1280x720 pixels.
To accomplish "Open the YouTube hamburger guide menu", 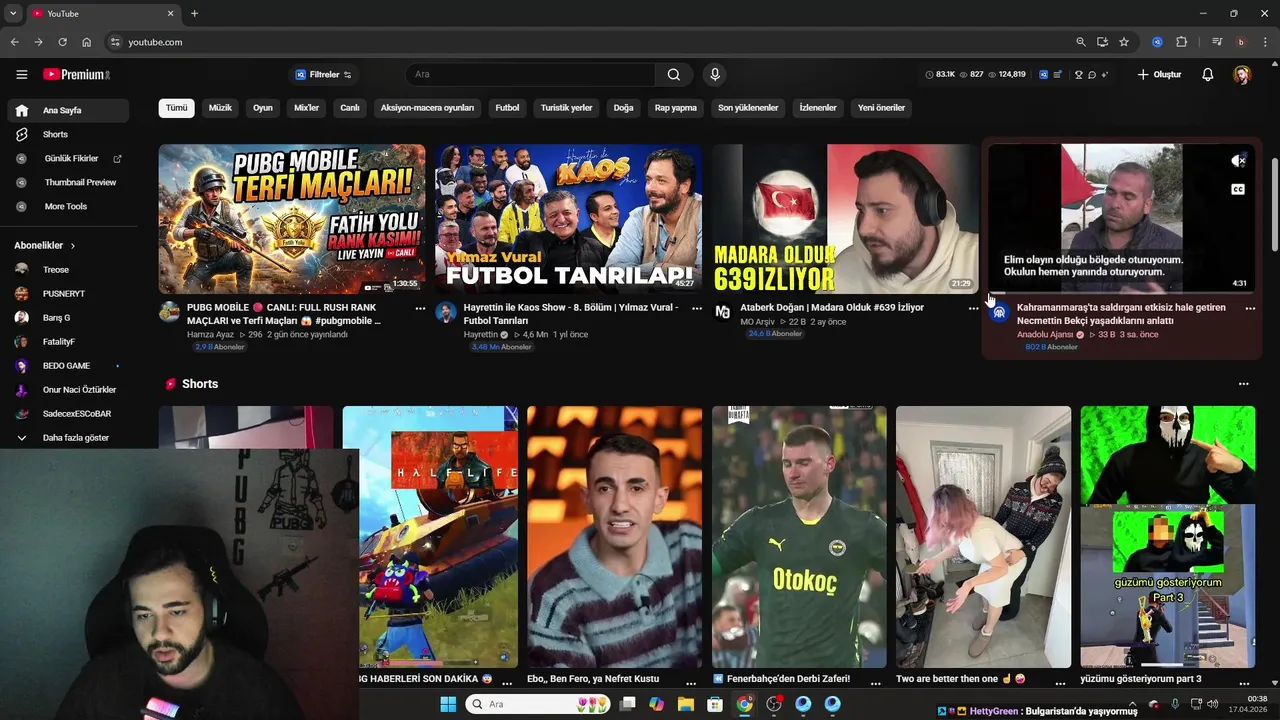I will pyautogui.click(x=21, y=74).
